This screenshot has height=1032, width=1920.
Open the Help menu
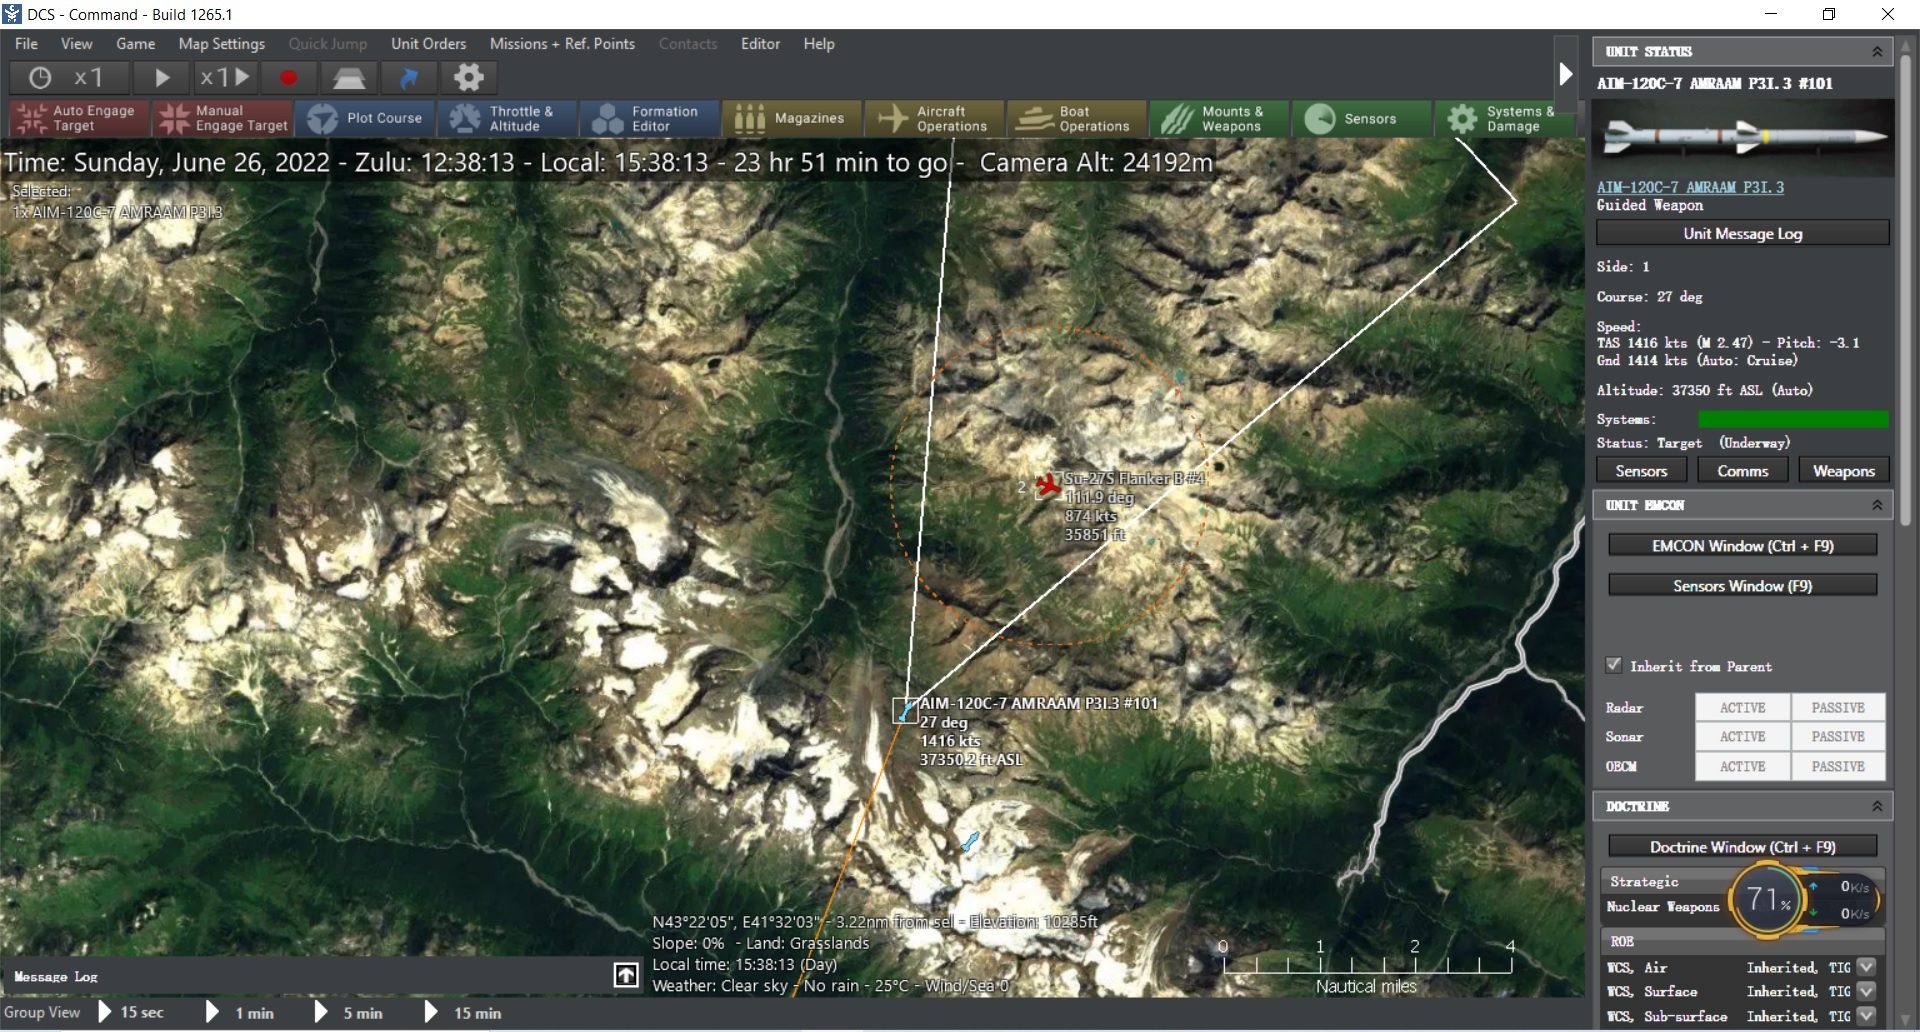pos(819,44)
